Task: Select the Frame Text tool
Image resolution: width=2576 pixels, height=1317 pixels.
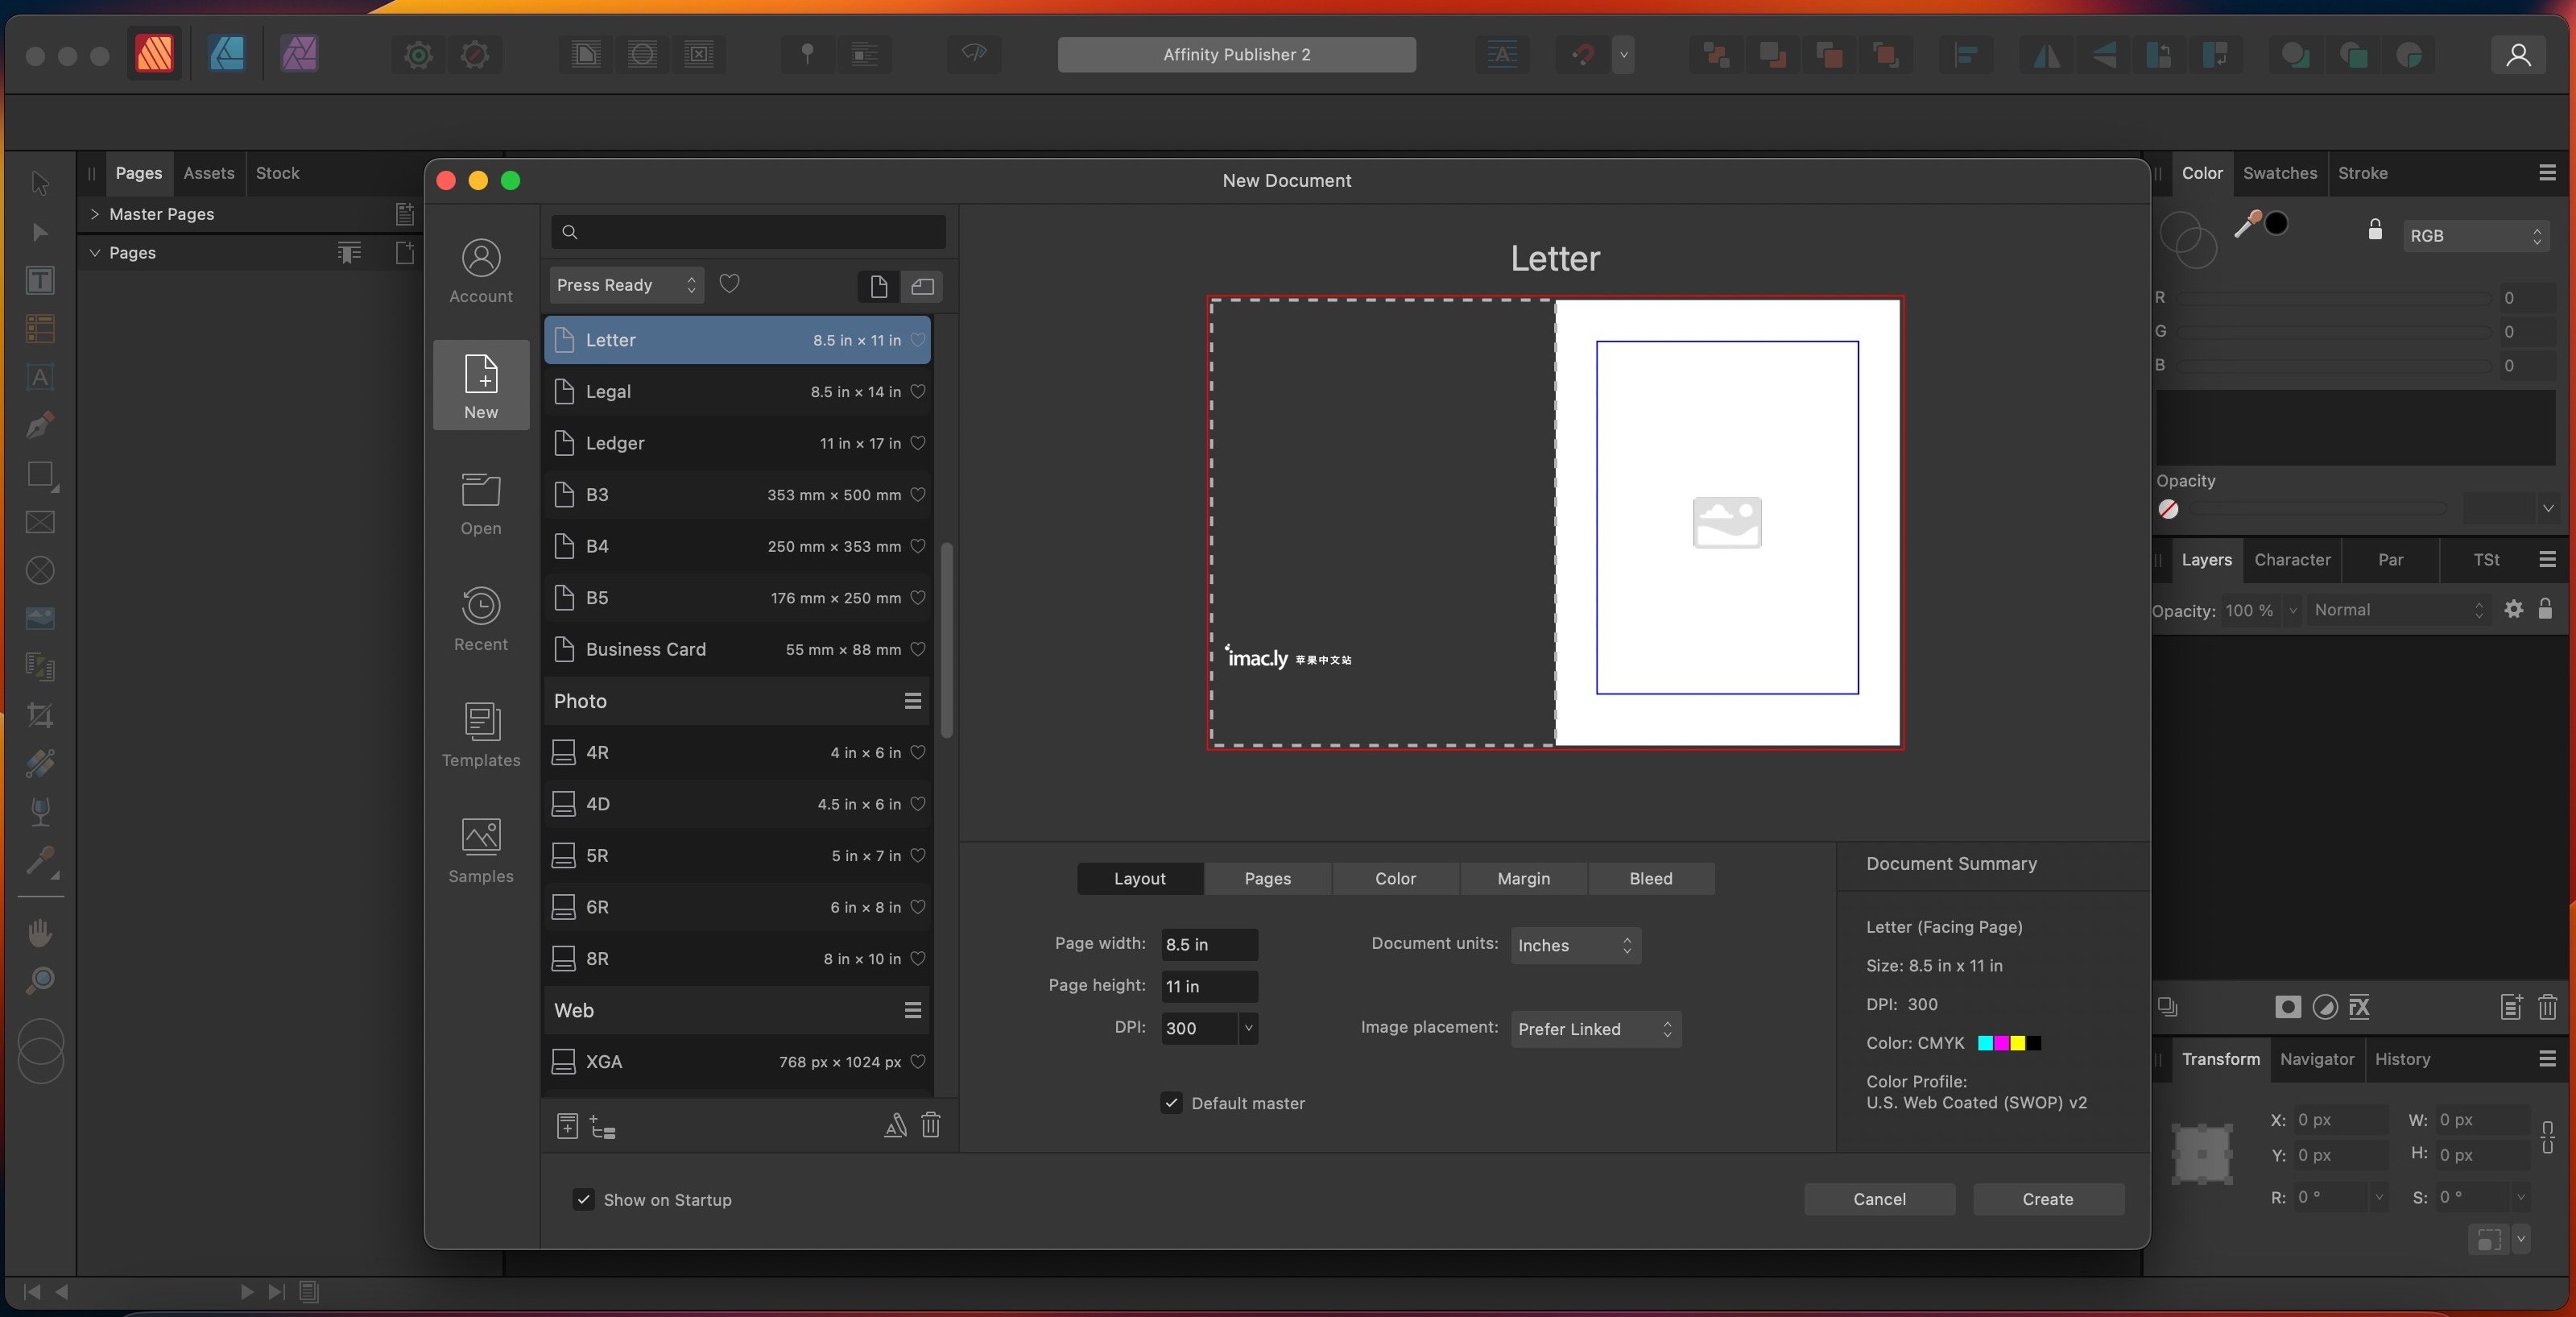Action: click(x=40, y=280)
